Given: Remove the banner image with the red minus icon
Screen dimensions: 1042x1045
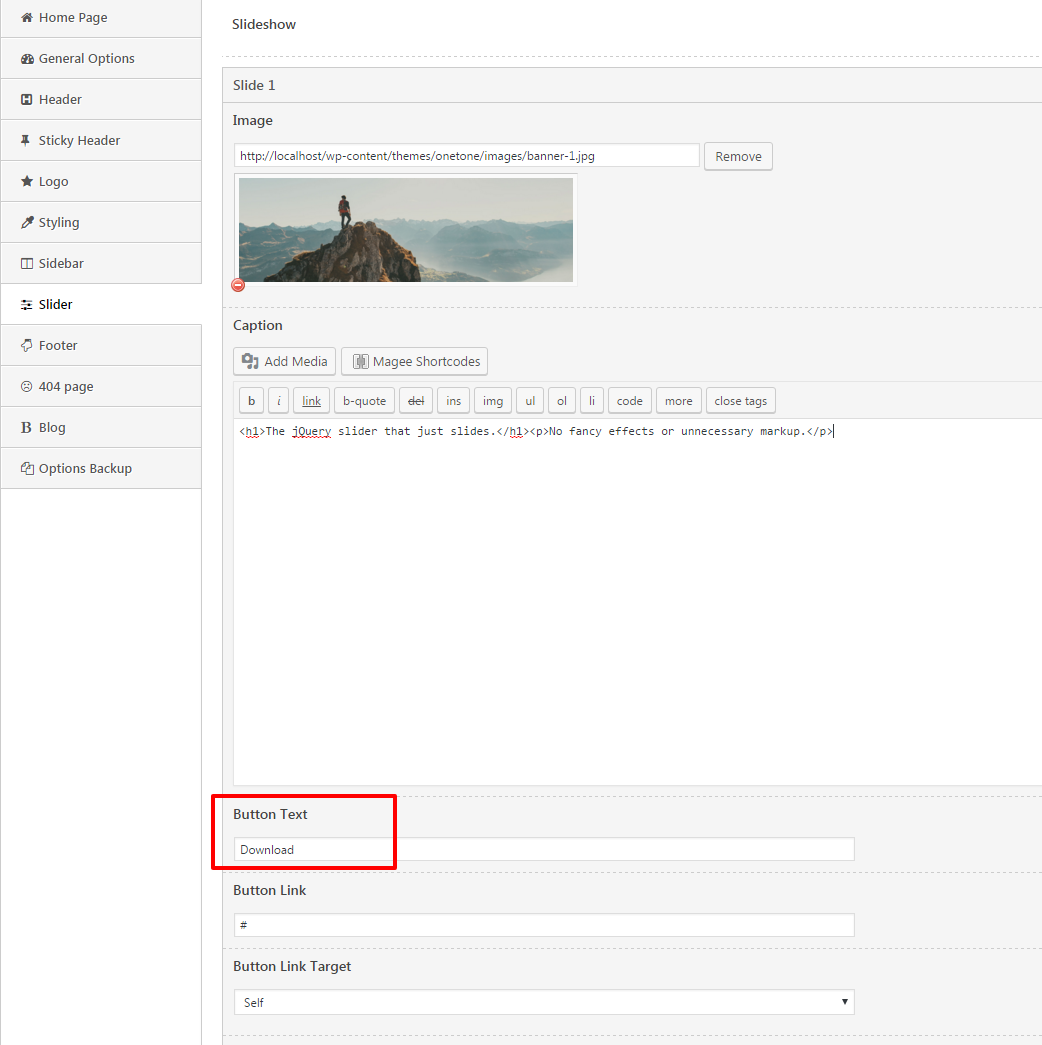Looking at the screenshot, I should click(238, 285).
